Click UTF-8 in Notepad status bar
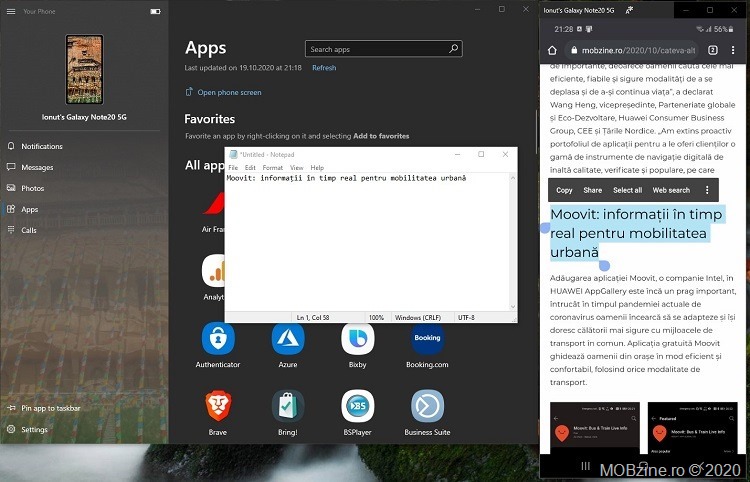750x482 pixels. pyautogui.click(x=466, y=318)
